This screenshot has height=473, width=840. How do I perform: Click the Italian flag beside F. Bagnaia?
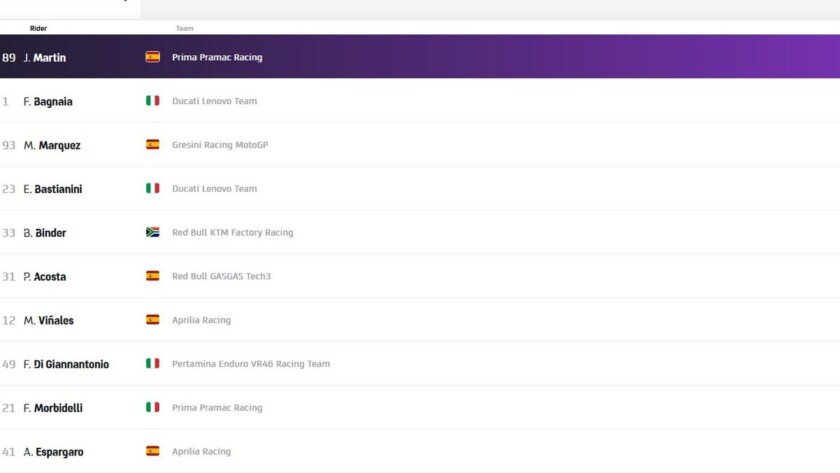point(152,101)
